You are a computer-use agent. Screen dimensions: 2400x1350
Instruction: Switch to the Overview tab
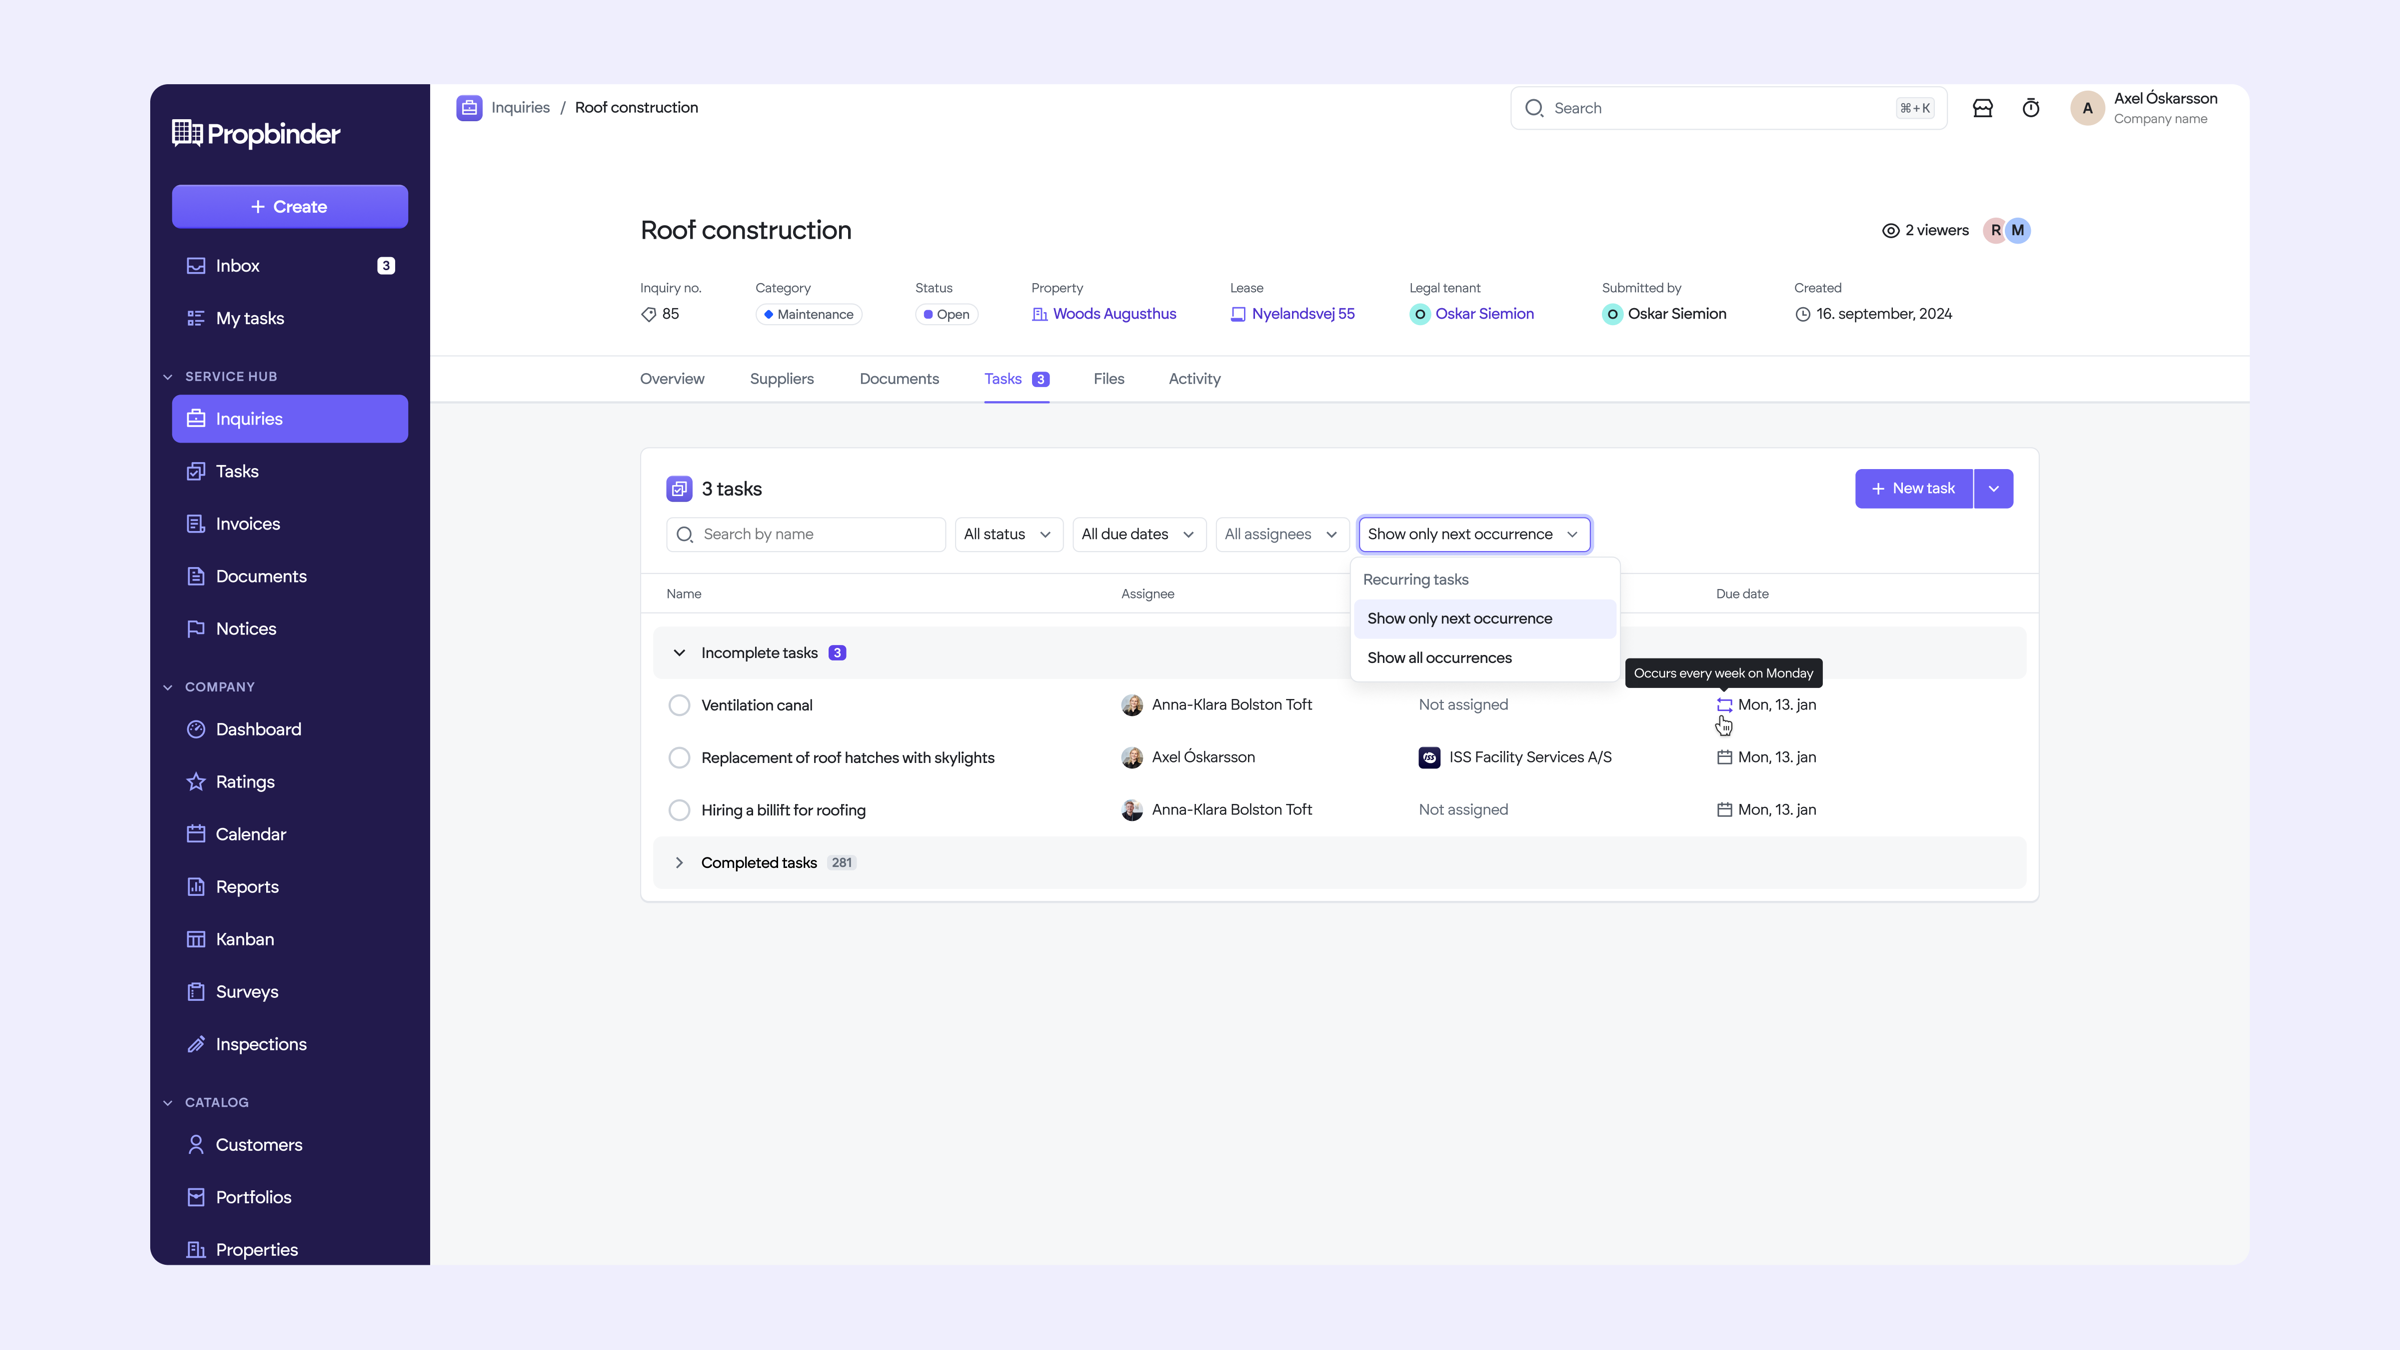(x=672, y=379)
